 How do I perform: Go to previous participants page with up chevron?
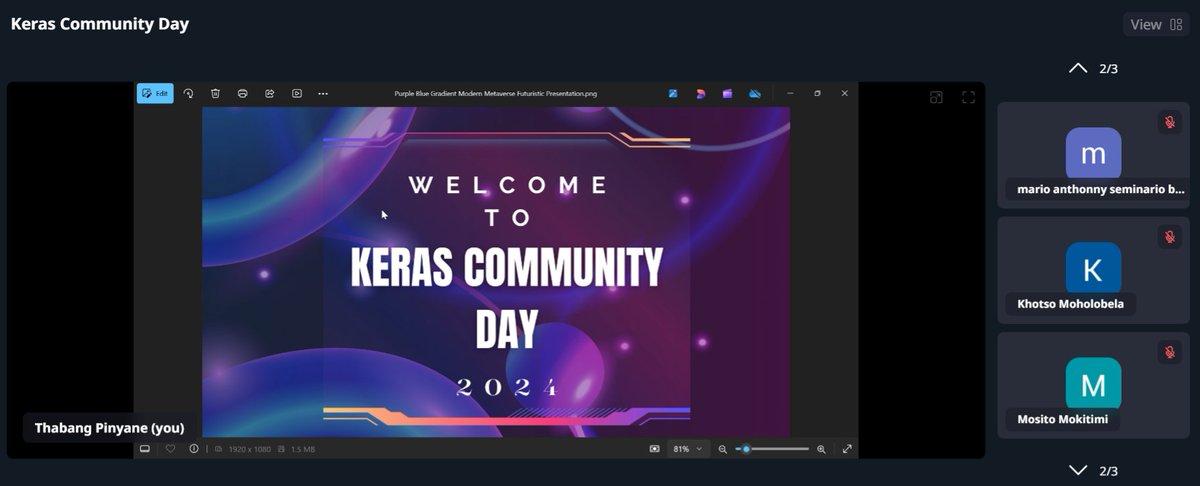(x=1077, y=68)
